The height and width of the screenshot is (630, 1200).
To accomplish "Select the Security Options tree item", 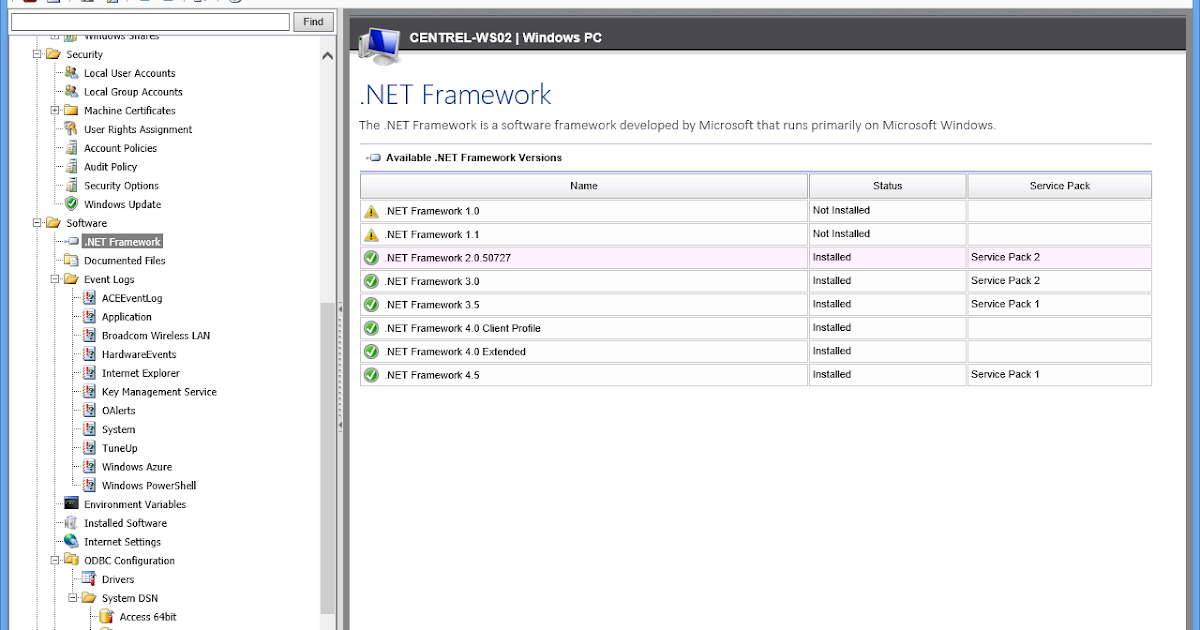I will click(121, 185).
